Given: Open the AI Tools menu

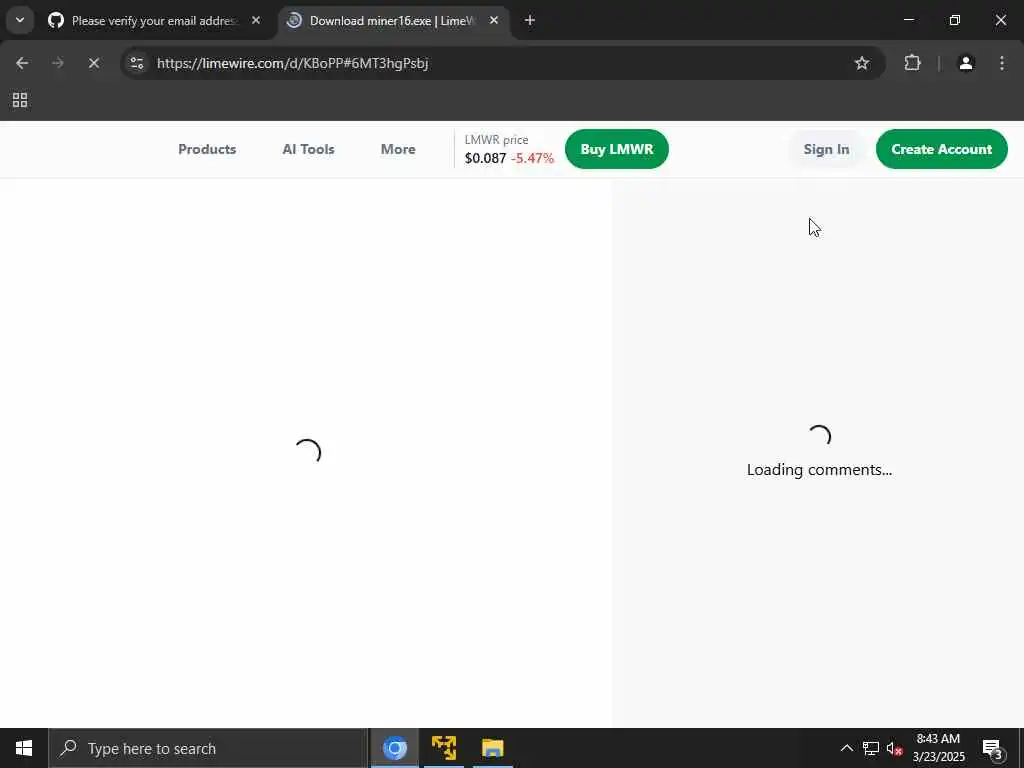Looking at the screenshot, I should pyautogui.click(x=308, y=150).
